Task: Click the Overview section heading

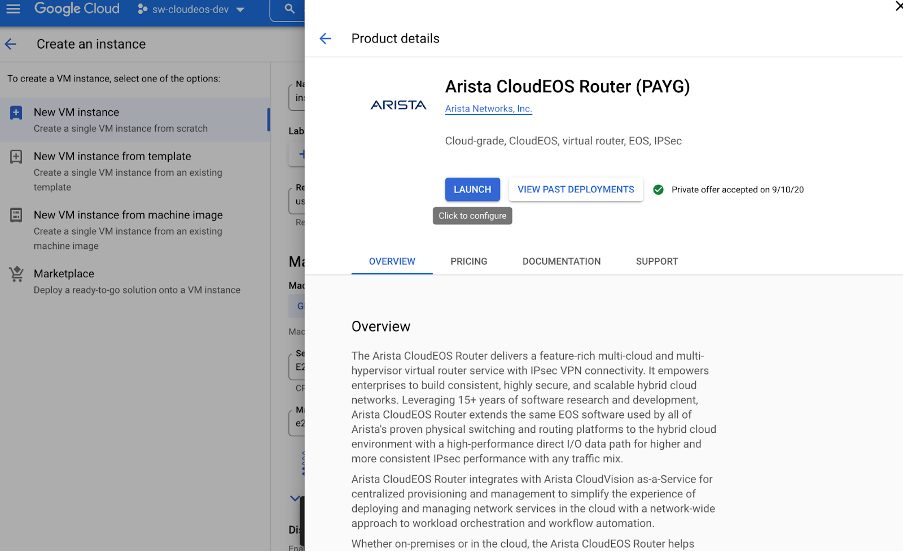Action: [381, 326]
